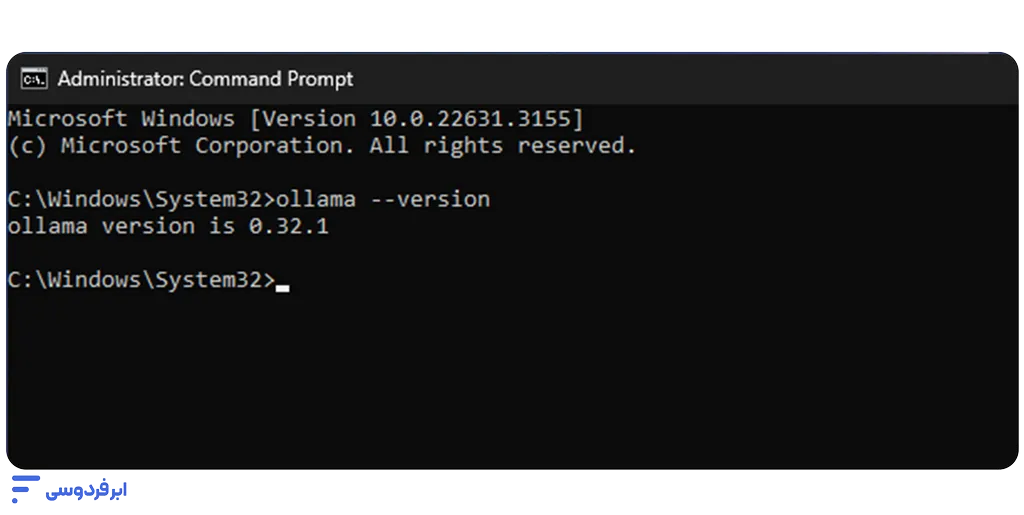The height and width of the screenshot is (515, 1024).
Task: Click the '(c)' copyright symbol text
Action: point(27,146)
